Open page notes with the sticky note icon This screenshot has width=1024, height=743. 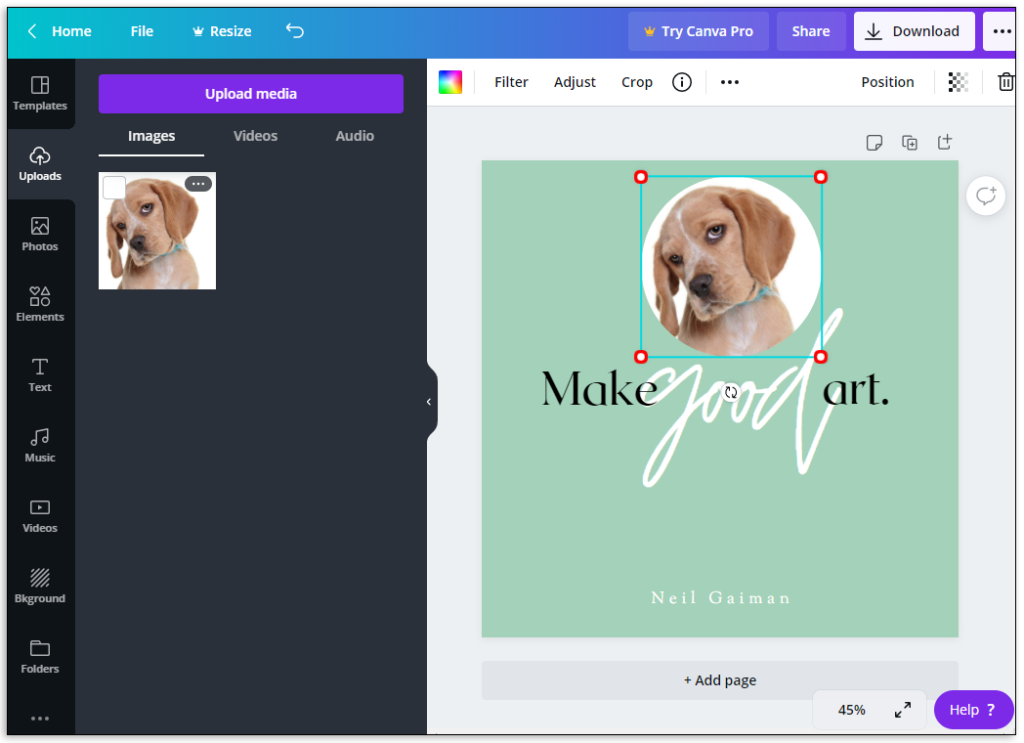click(874, 142)
